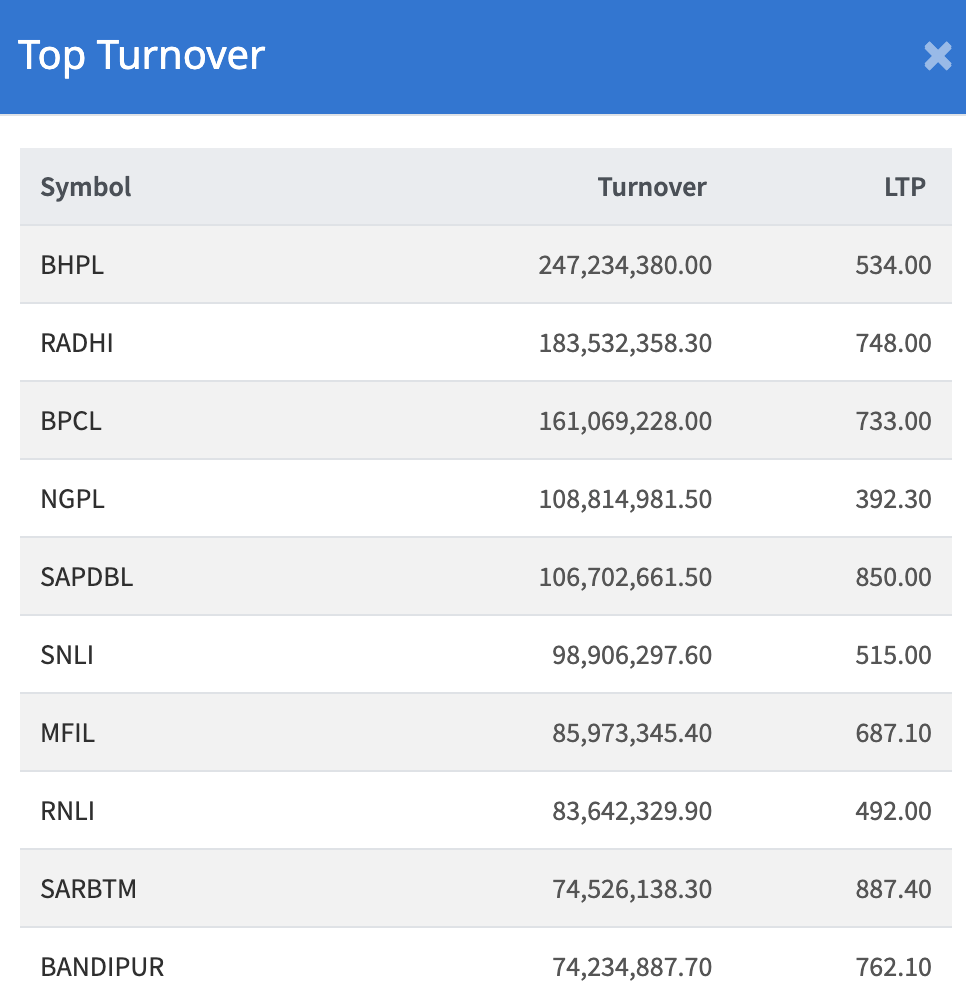Screen dimensions: 966x998
Task: Click the LTP value 733.00
Action: [893, 421]
